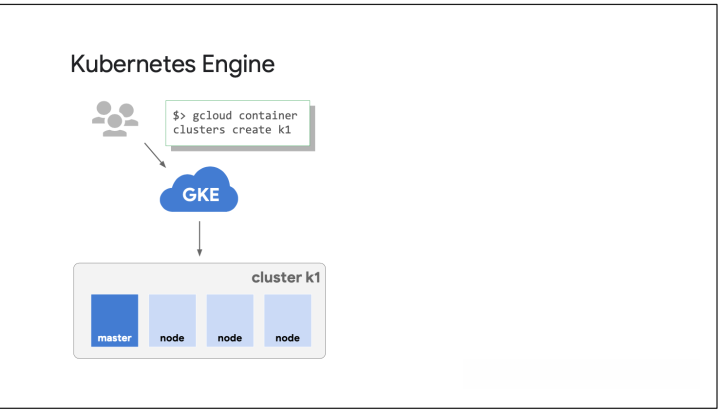Click the middle "node" text label
Screen dimensions: 720x410
pos(230,338)
